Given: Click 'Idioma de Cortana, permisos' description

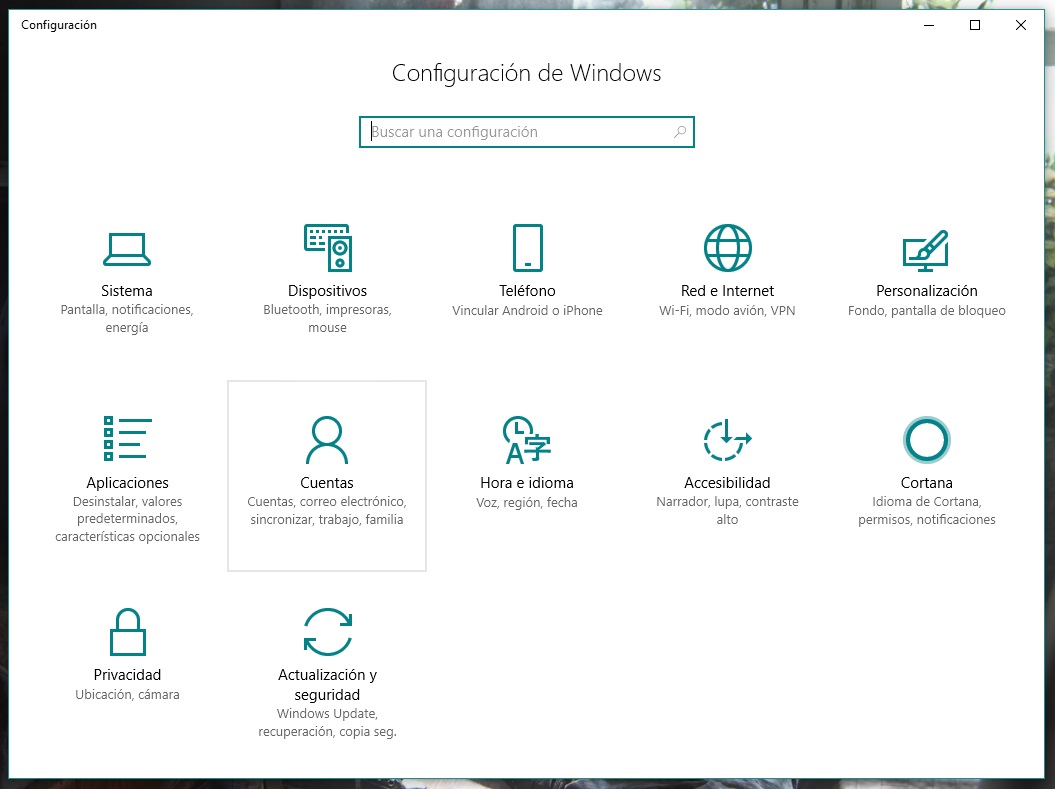Looking at the screenshot, I should pyautogui.click(x=926, y=511).
